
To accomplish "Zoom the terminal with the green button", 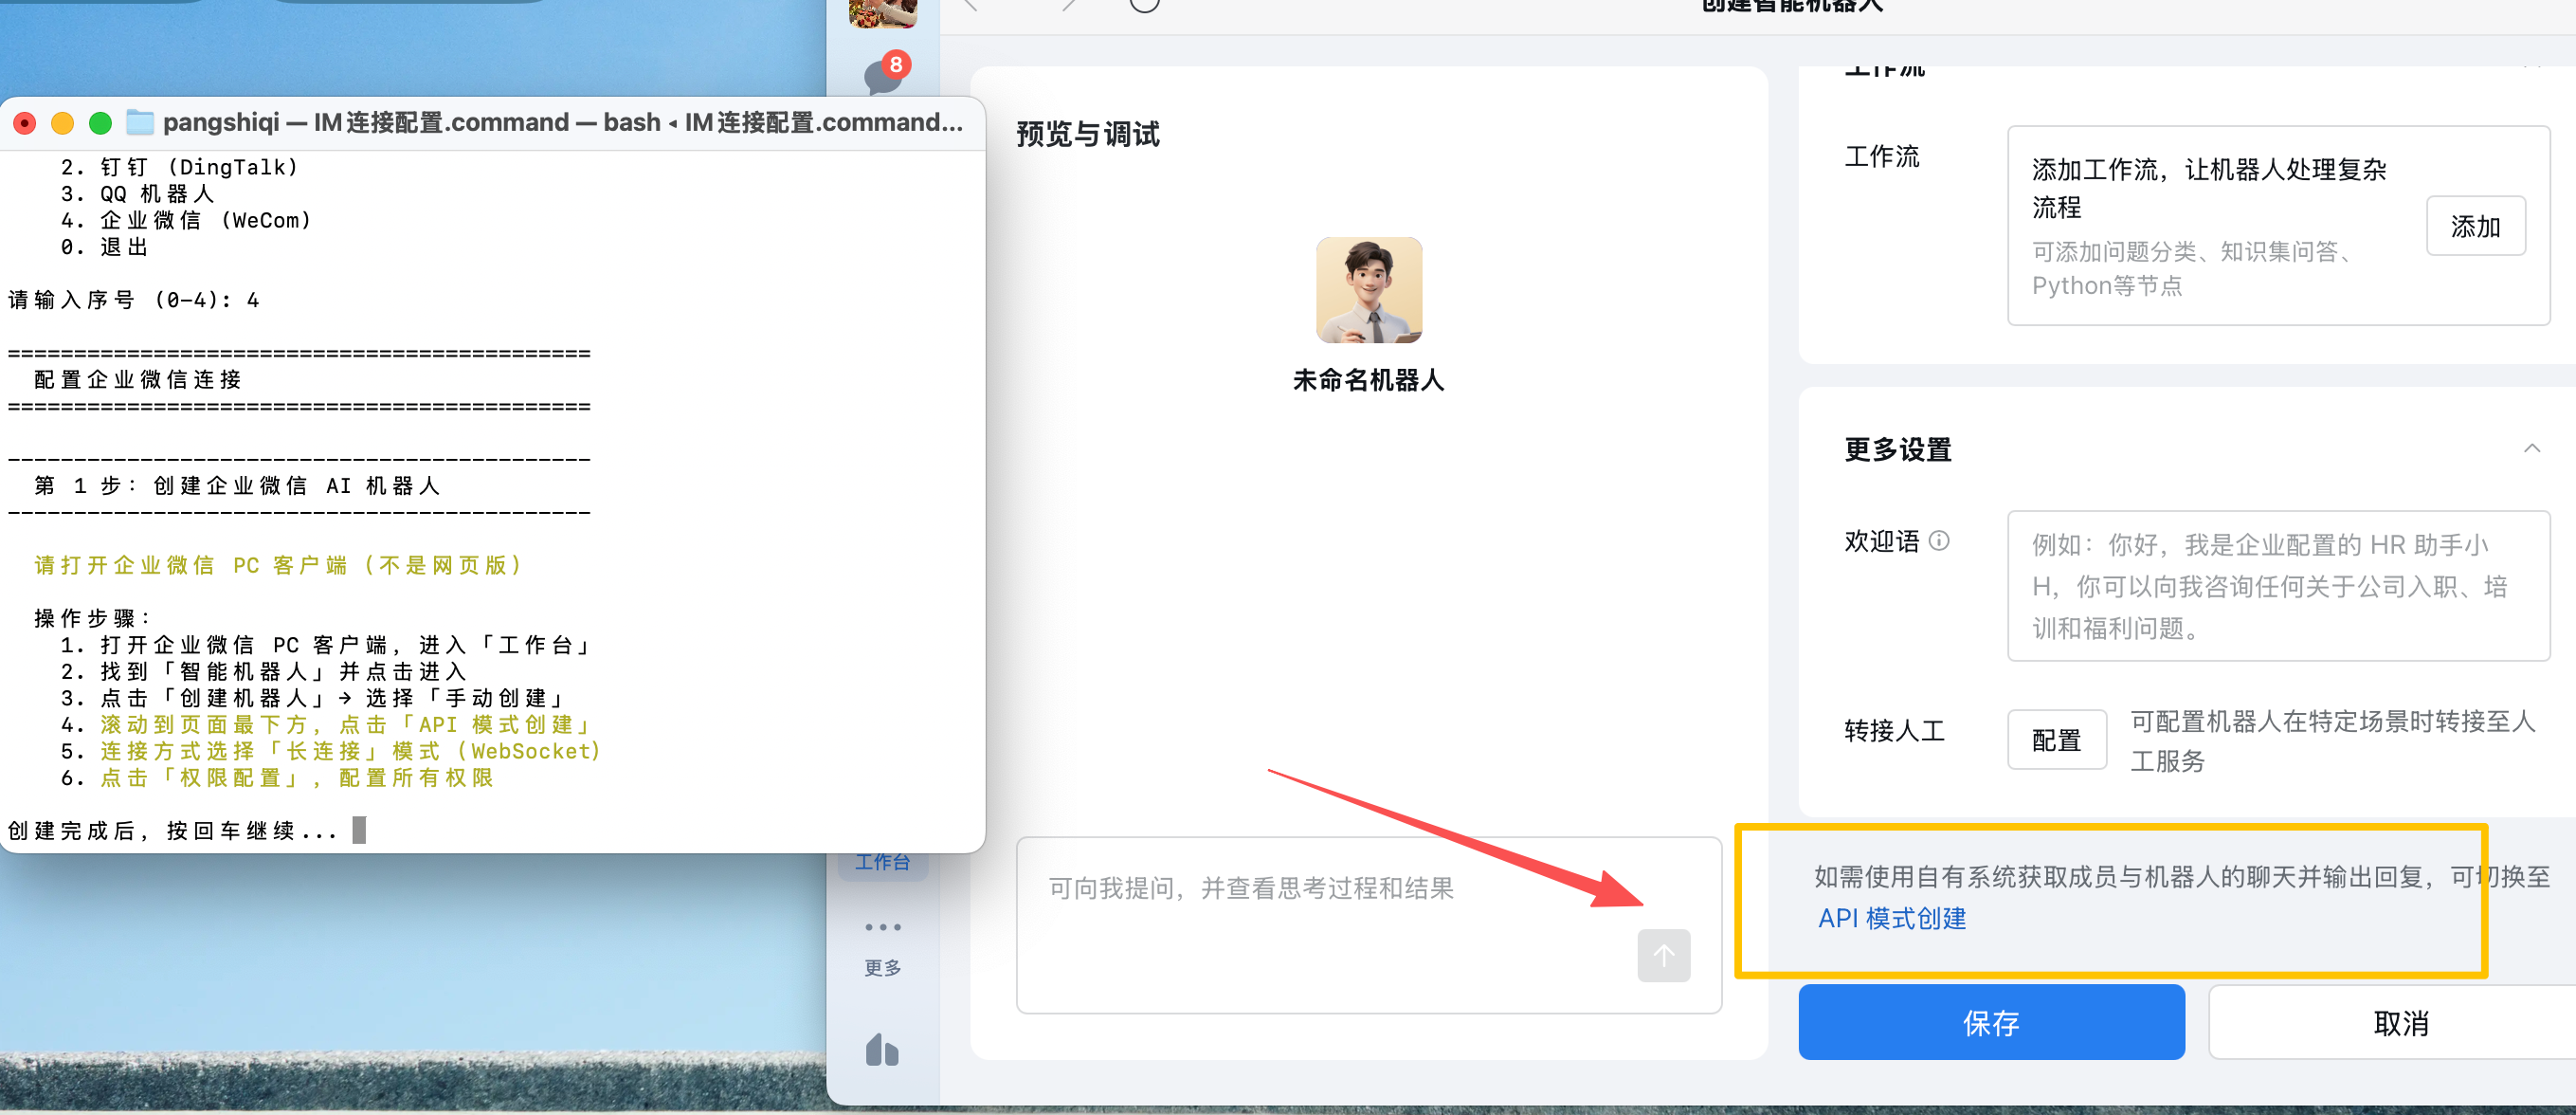I will pos(100,123).
